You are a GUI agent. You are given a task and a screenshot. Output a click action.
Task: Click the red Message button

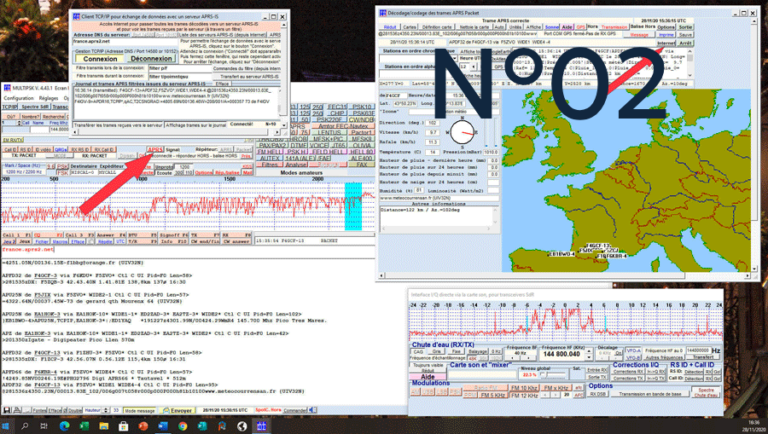click(639, 35)
